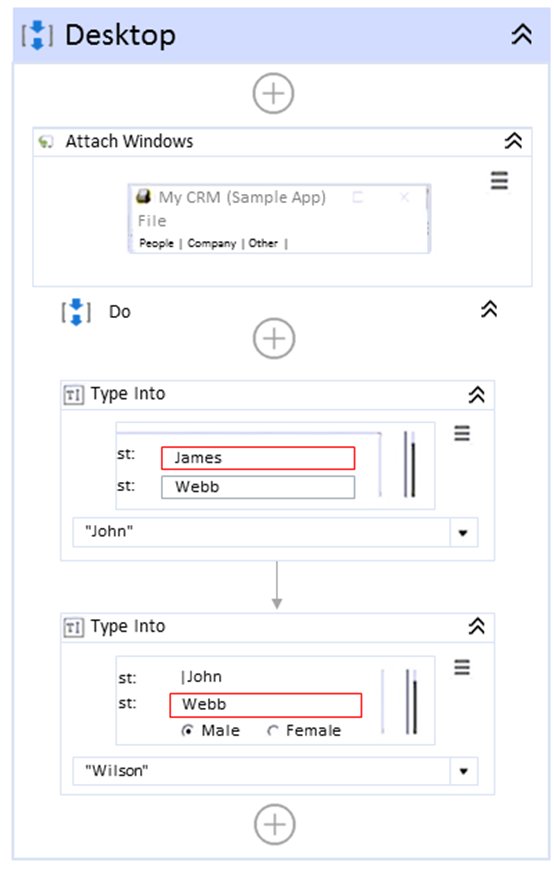Open the Attach Windows options hamburger menu
Screen dimensions: 554x870
[x=499, y=181]
